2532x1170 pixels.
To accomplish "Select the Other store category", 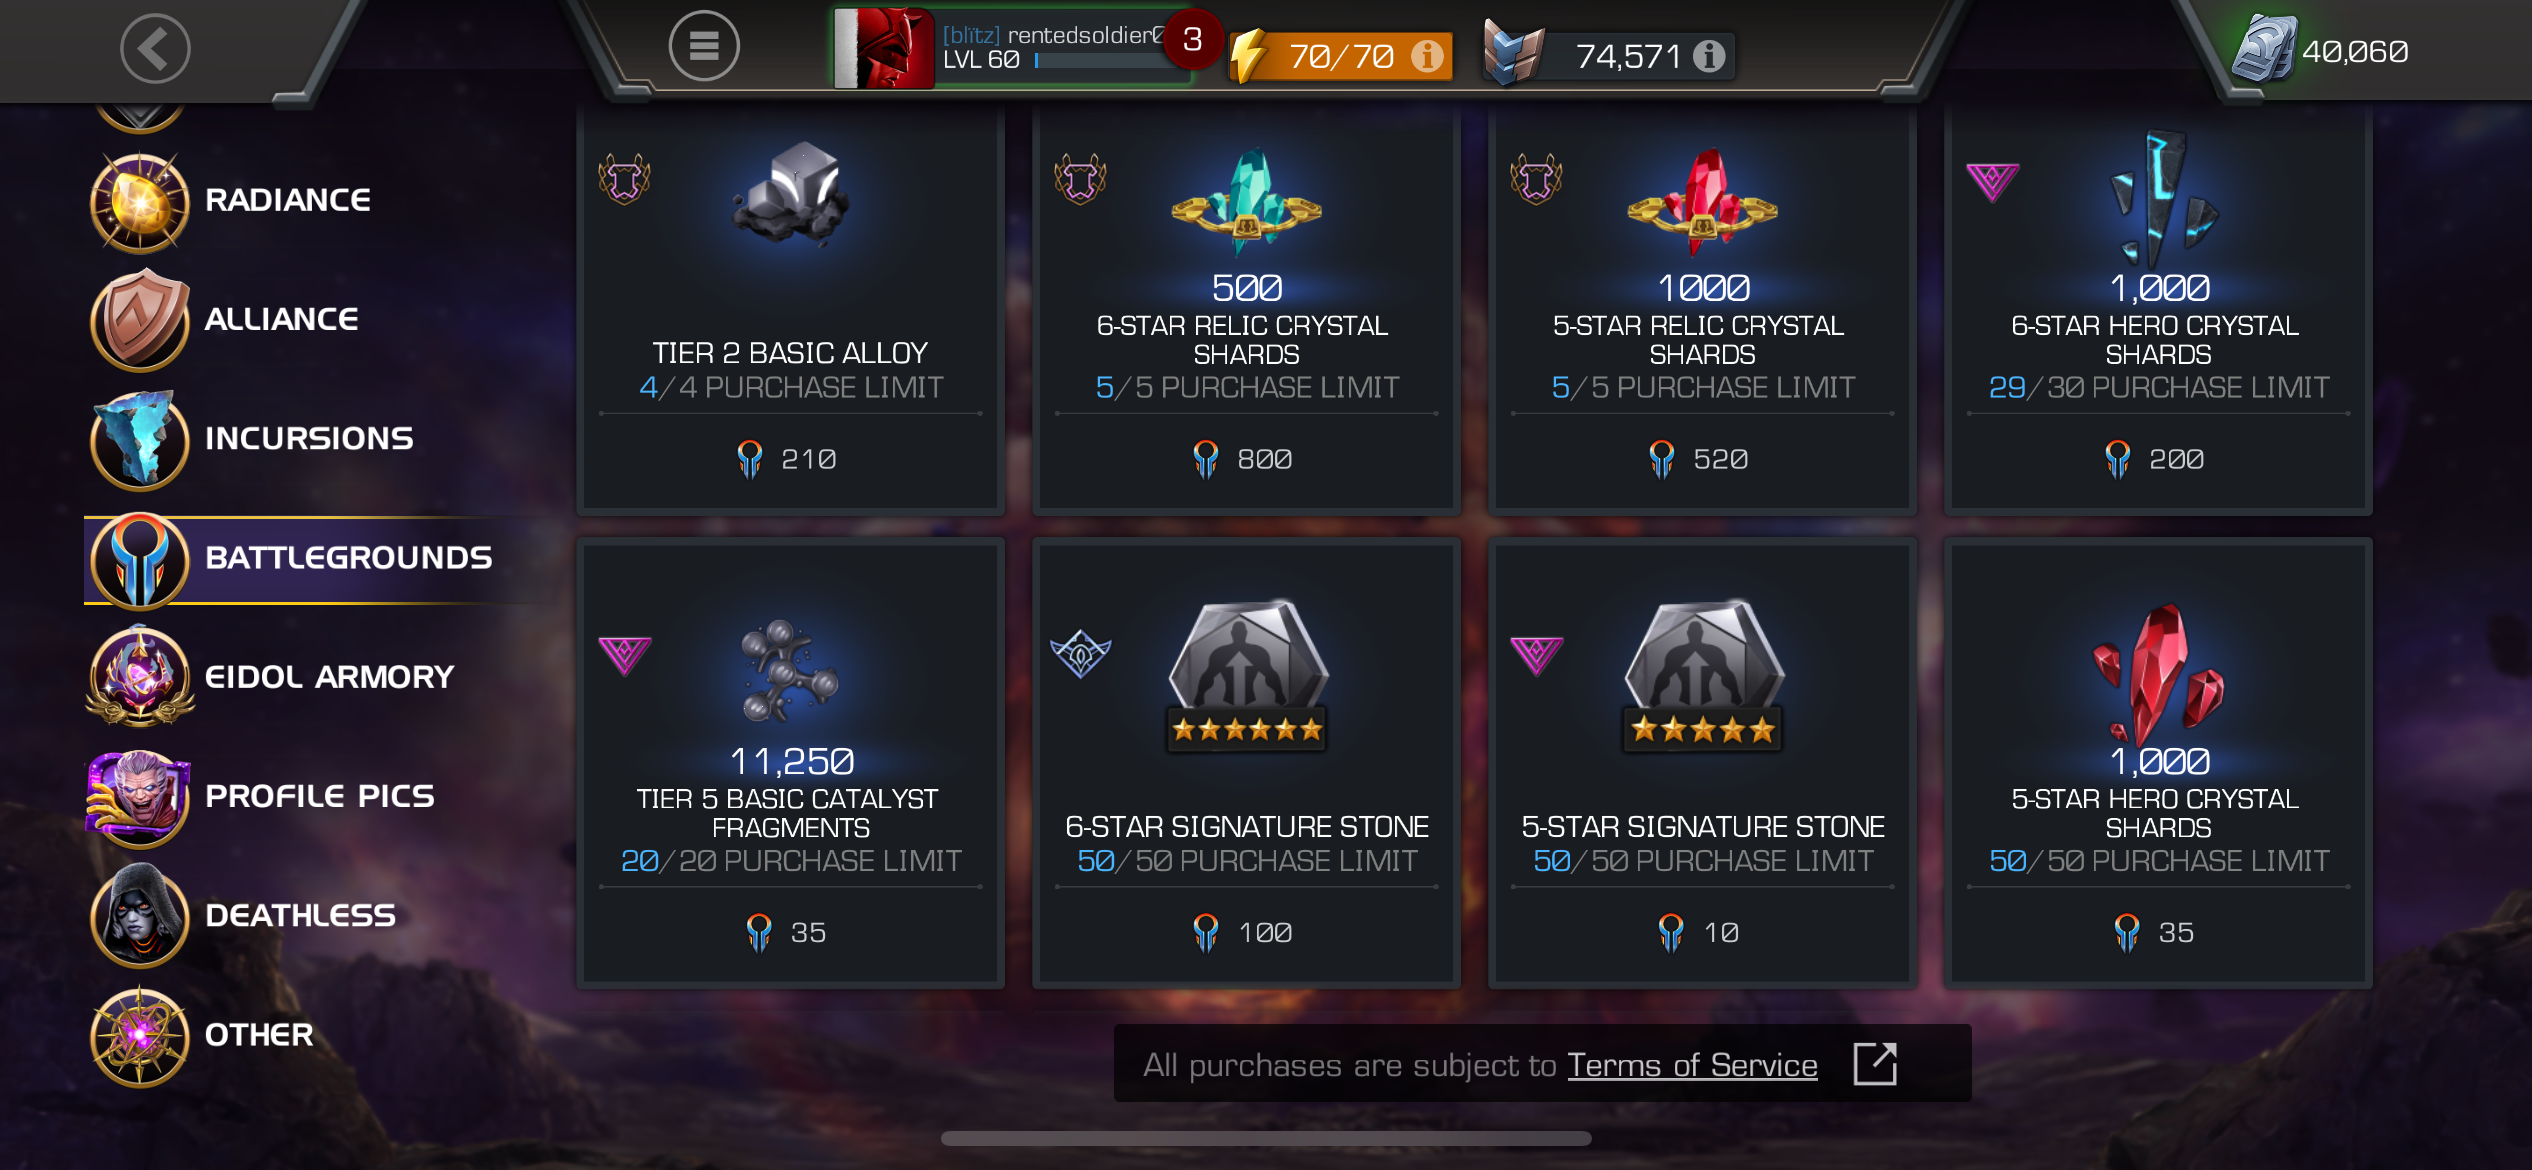I will tap(201, 1035).
